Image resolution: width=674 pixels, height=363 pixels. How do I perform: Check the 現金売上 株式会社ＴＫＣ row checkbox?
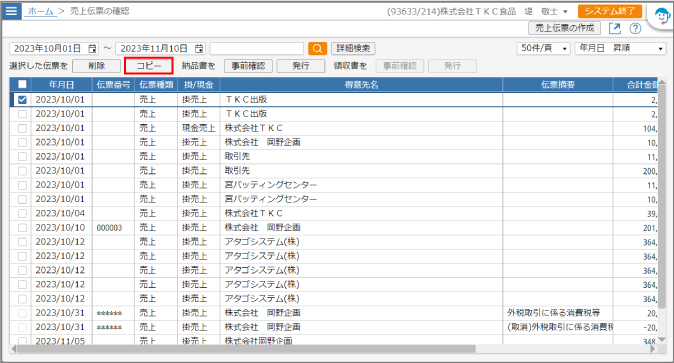22,128
